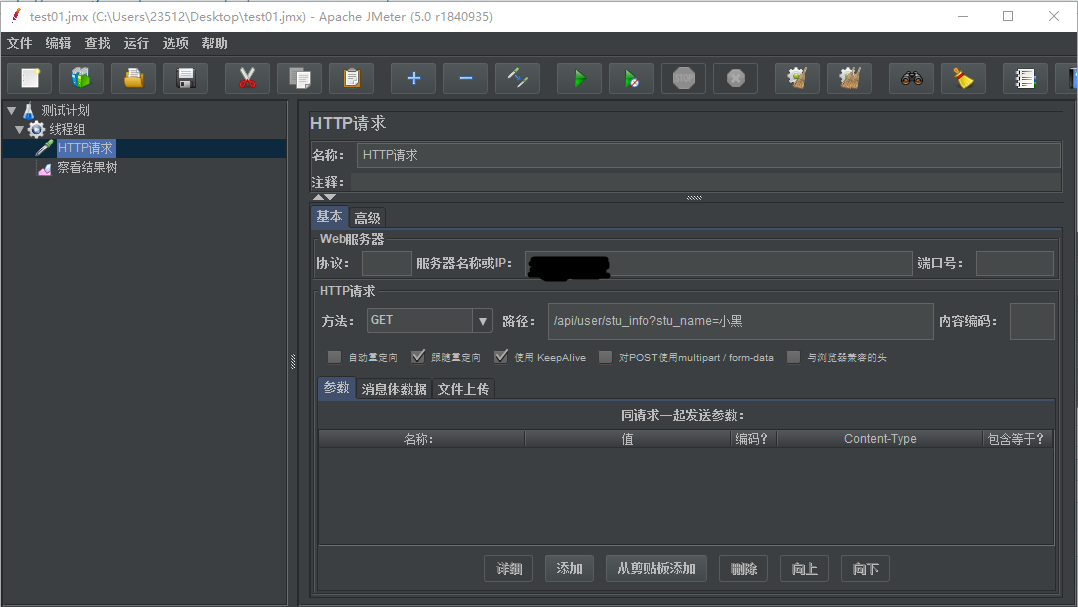Click the 向上 button
Image resolution: width=1078 pixels, height=607 pixels.
804,569
